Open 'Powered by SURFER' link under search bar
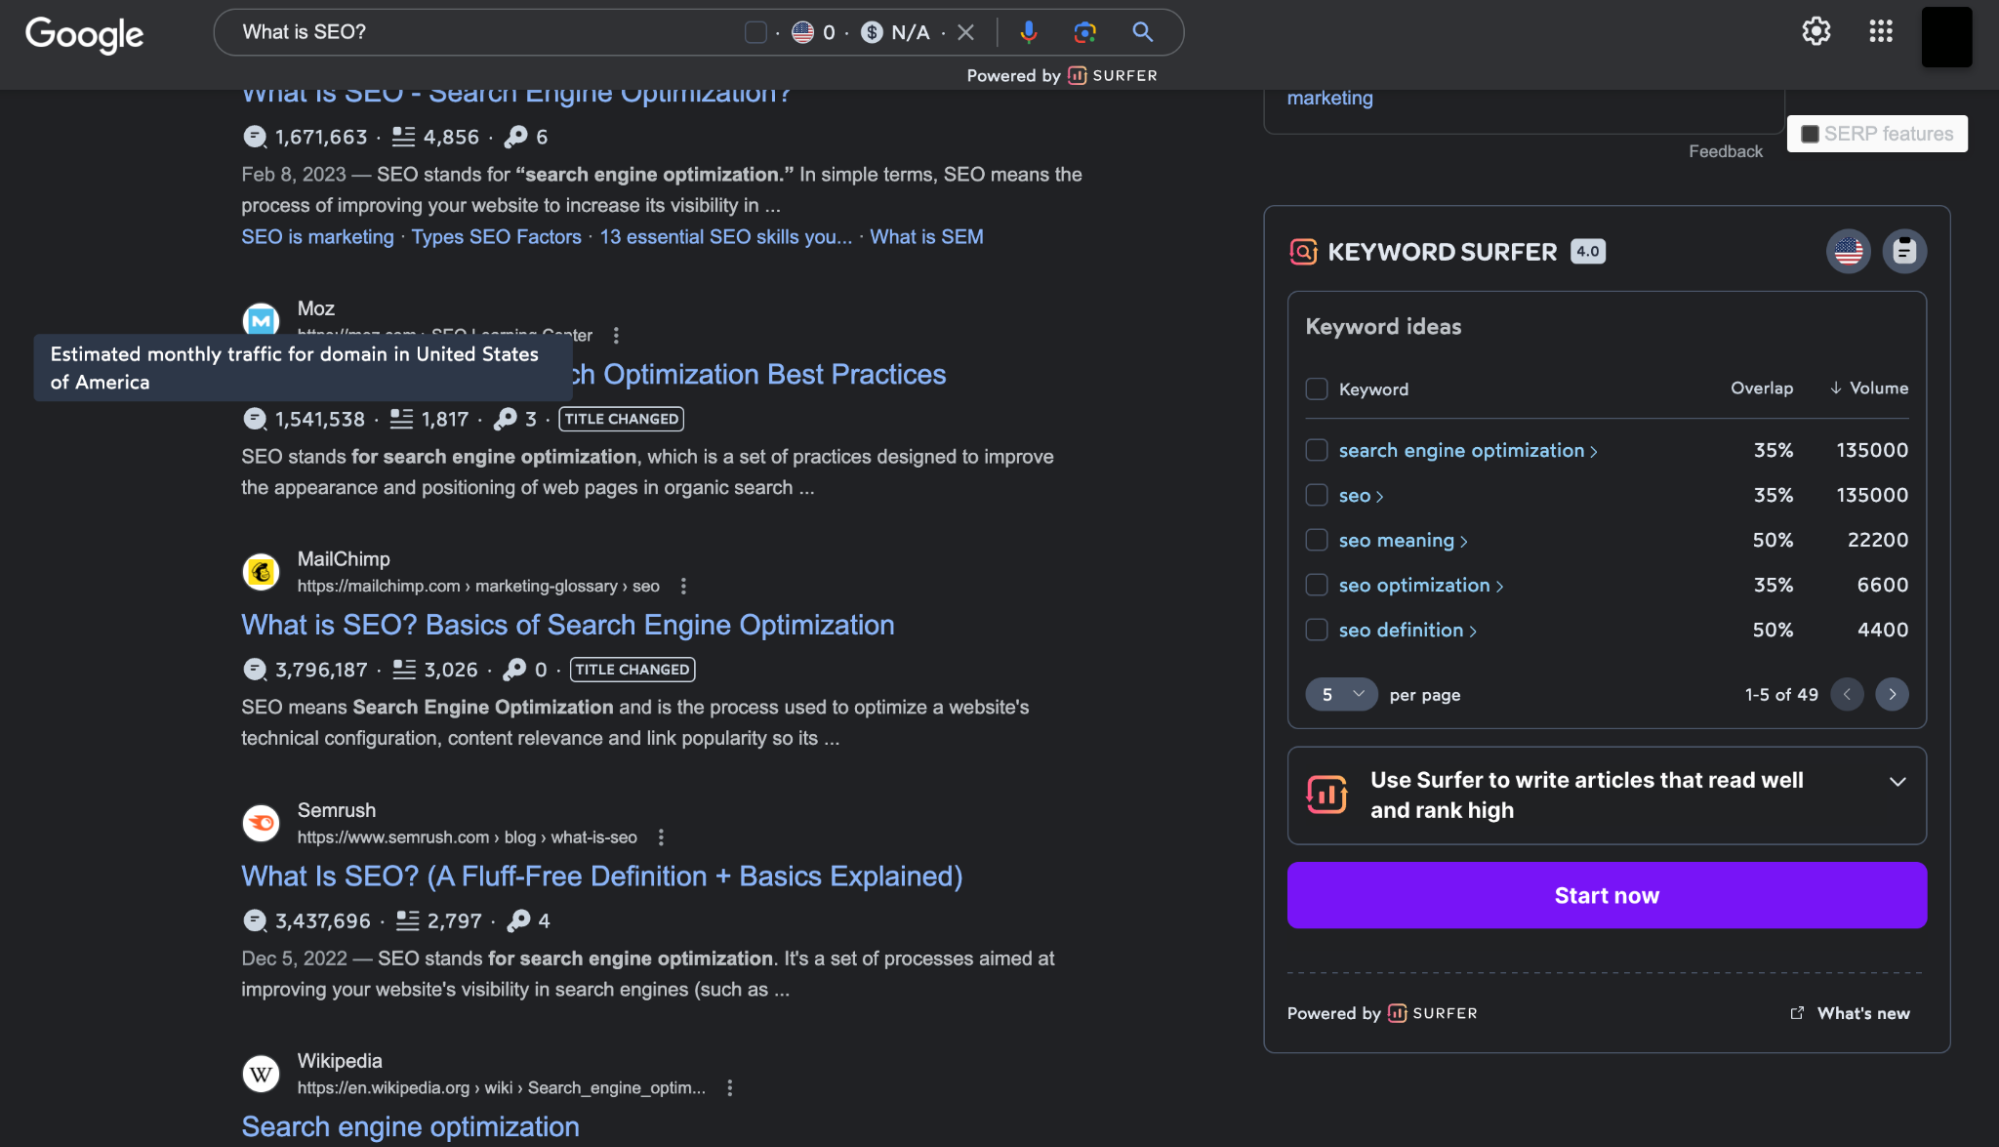1999x1147 pixels. pyautogui.click(x=1062, y=76)
